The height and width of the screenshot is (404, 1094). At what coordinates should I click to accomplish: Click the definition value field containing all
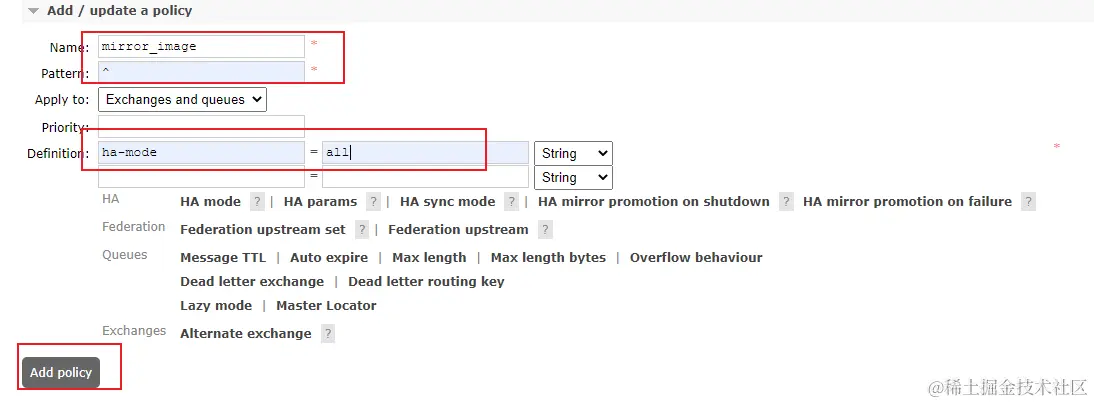point(426,152)
